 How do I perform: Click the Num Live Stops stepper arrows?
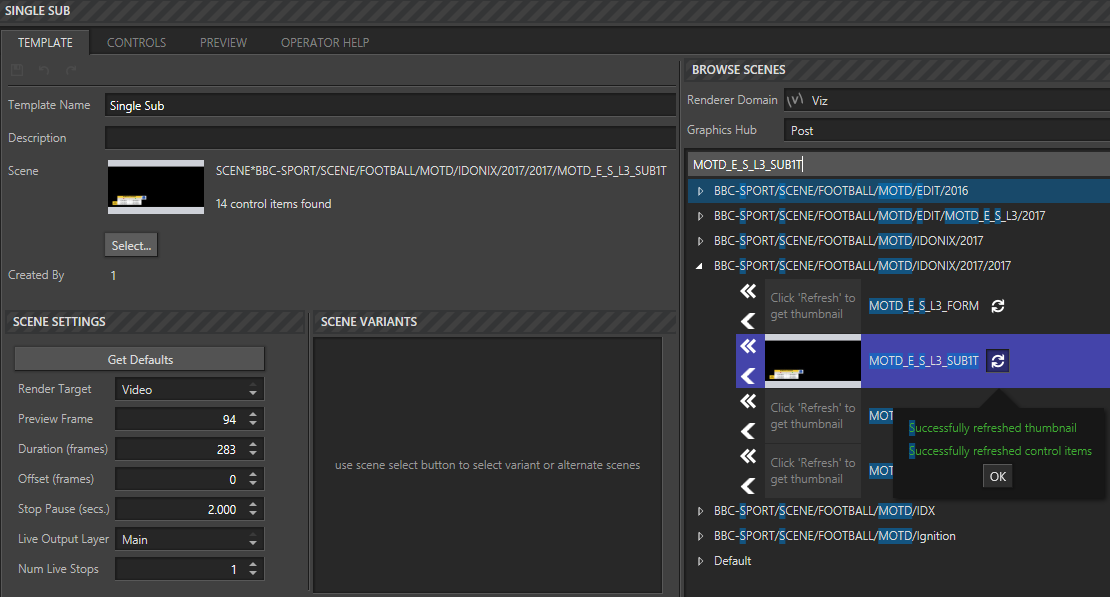[253, 569]
